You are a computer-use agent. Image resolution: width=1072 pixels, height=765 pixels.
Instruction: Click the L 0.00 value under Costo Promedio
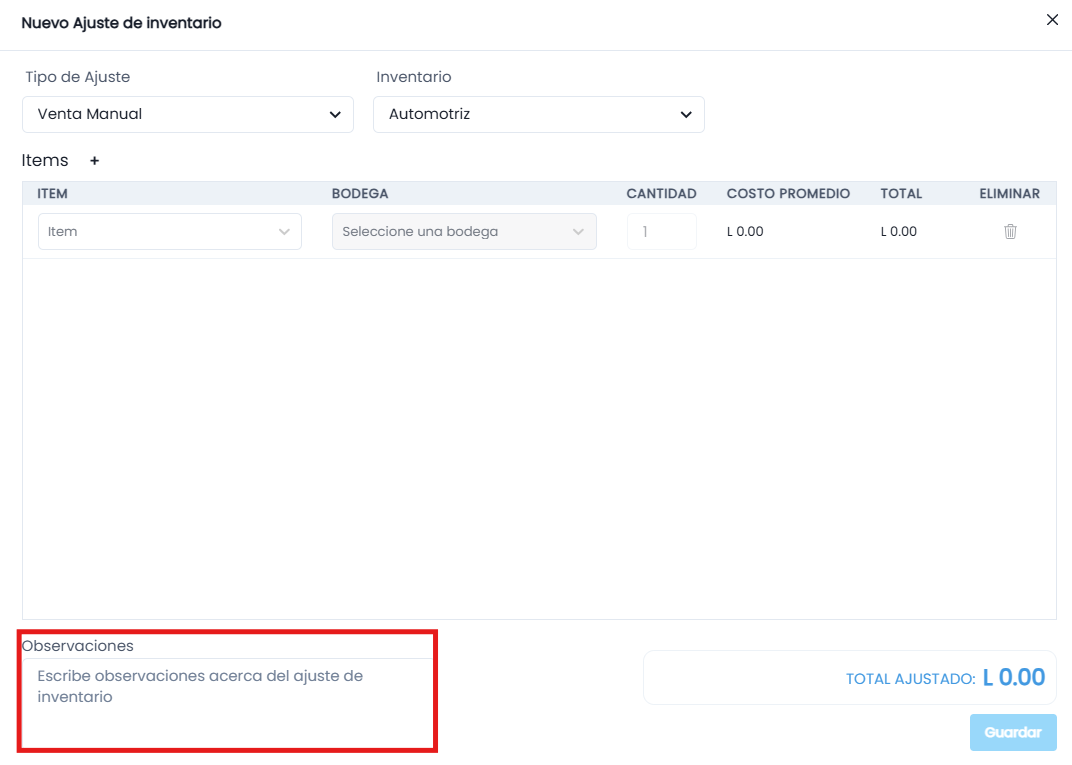coord(745,232)
